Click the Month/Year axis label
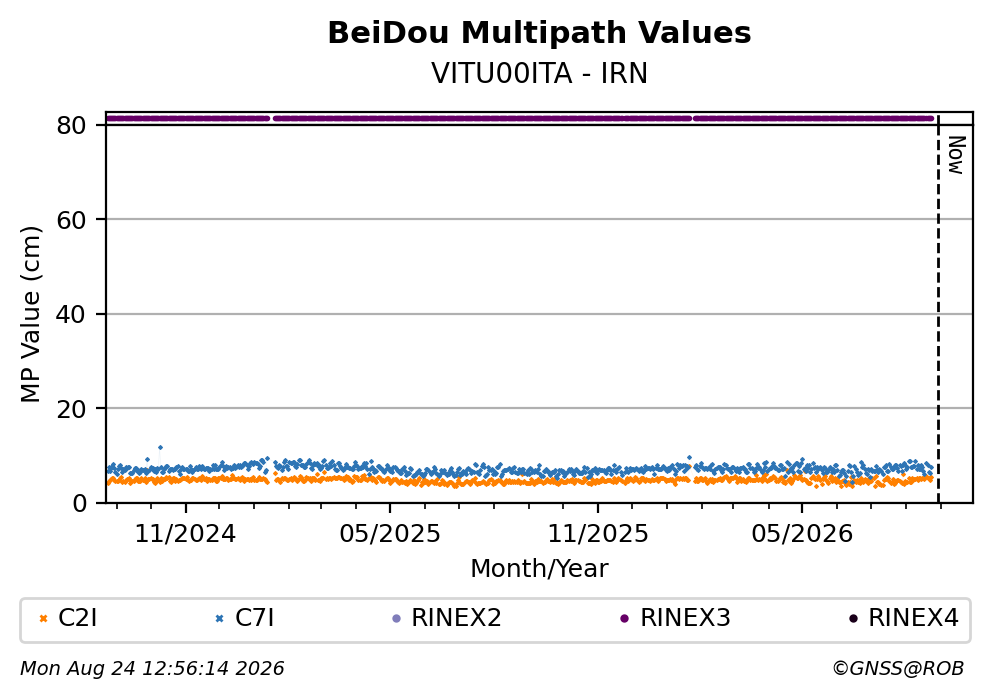 (x=539, y=569)
